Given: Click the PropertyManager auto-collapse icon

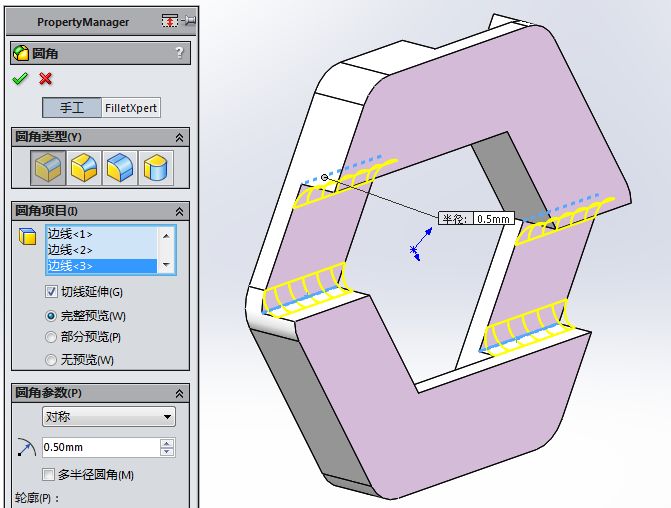Looking at the screenshot, I should (170, 21).
